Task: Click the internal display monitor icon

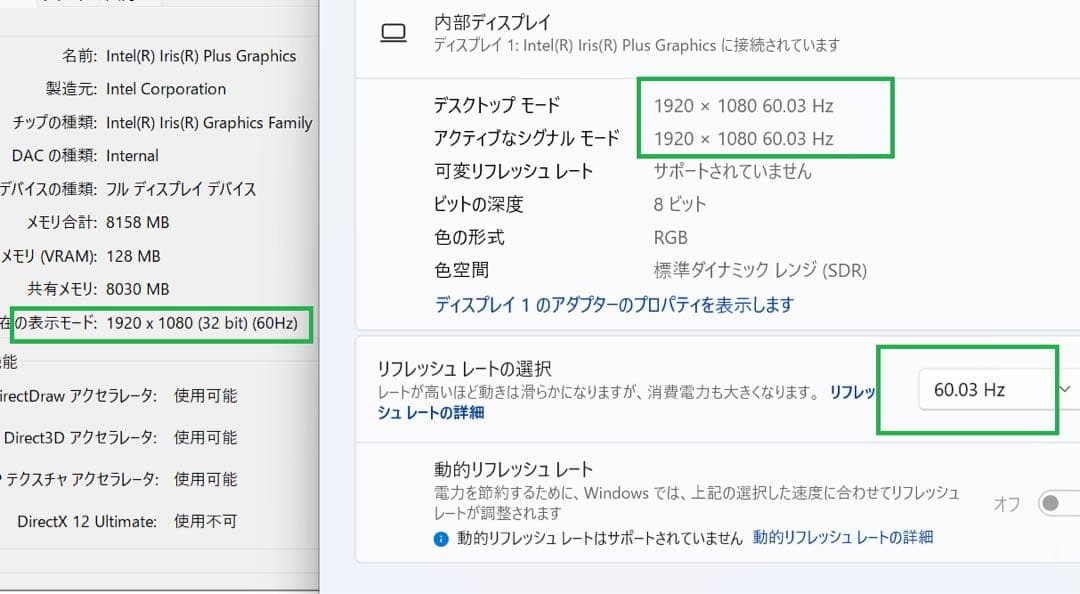Action: (395, 31)
